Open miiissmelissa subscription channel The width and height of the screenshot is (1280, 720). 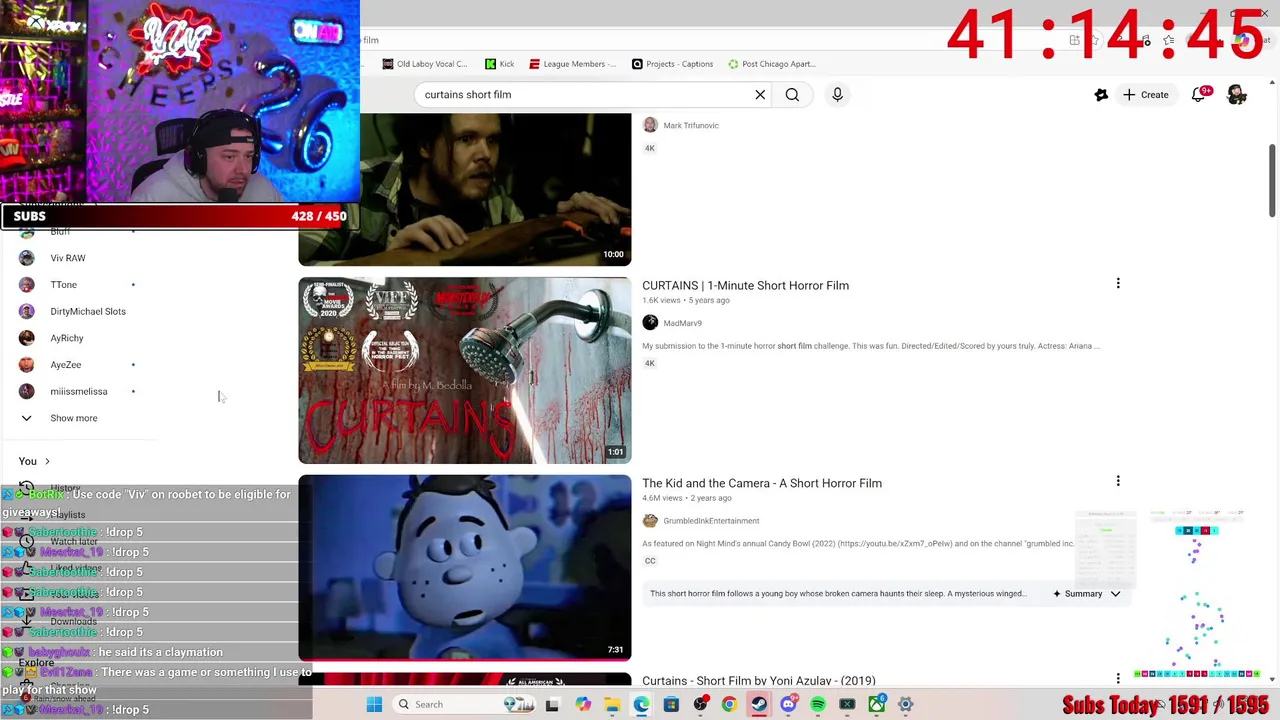coord(78,391)
